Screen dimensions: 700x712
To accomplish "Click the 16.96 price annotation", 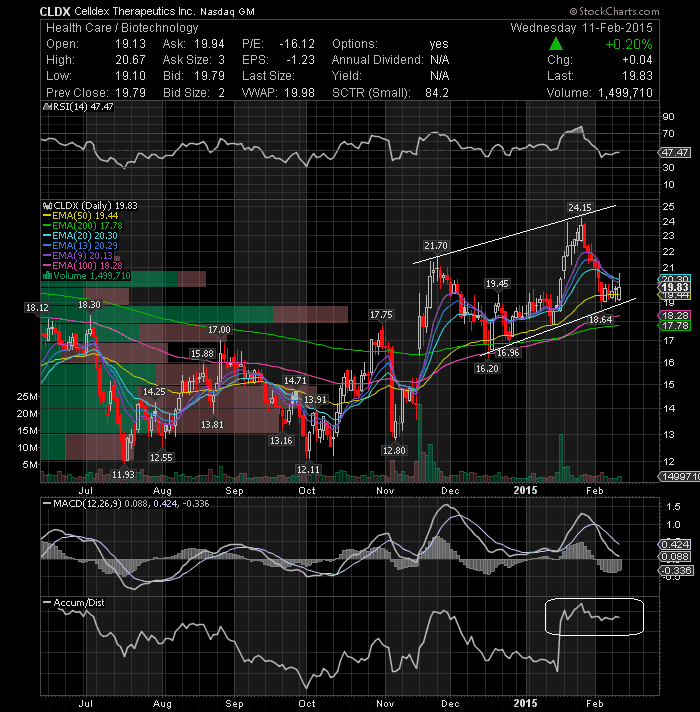I will pos(508,352).
